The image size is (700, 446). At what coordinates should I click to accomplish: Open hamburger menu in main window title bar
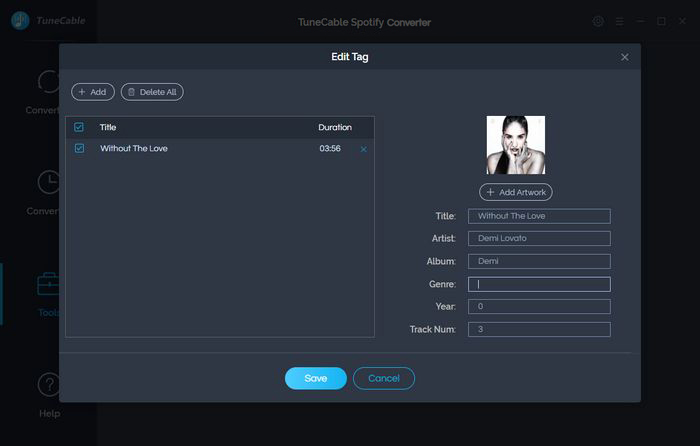[x=619, y=21]
